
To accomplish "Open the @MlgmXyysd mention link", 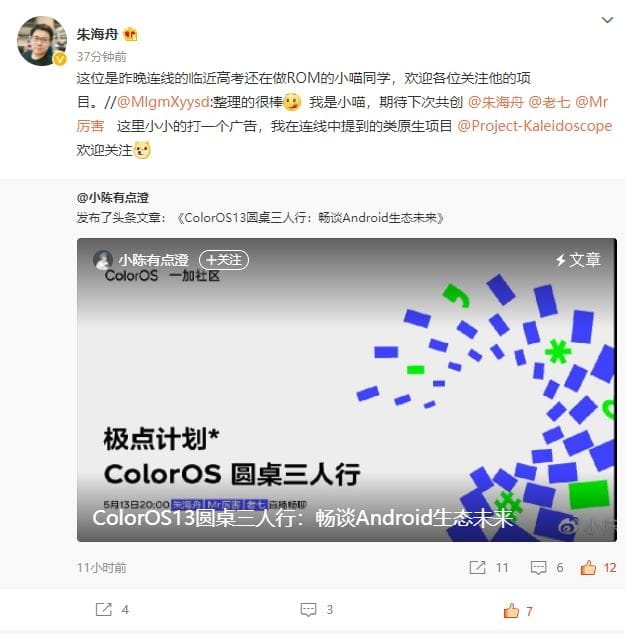I will 163,102.
